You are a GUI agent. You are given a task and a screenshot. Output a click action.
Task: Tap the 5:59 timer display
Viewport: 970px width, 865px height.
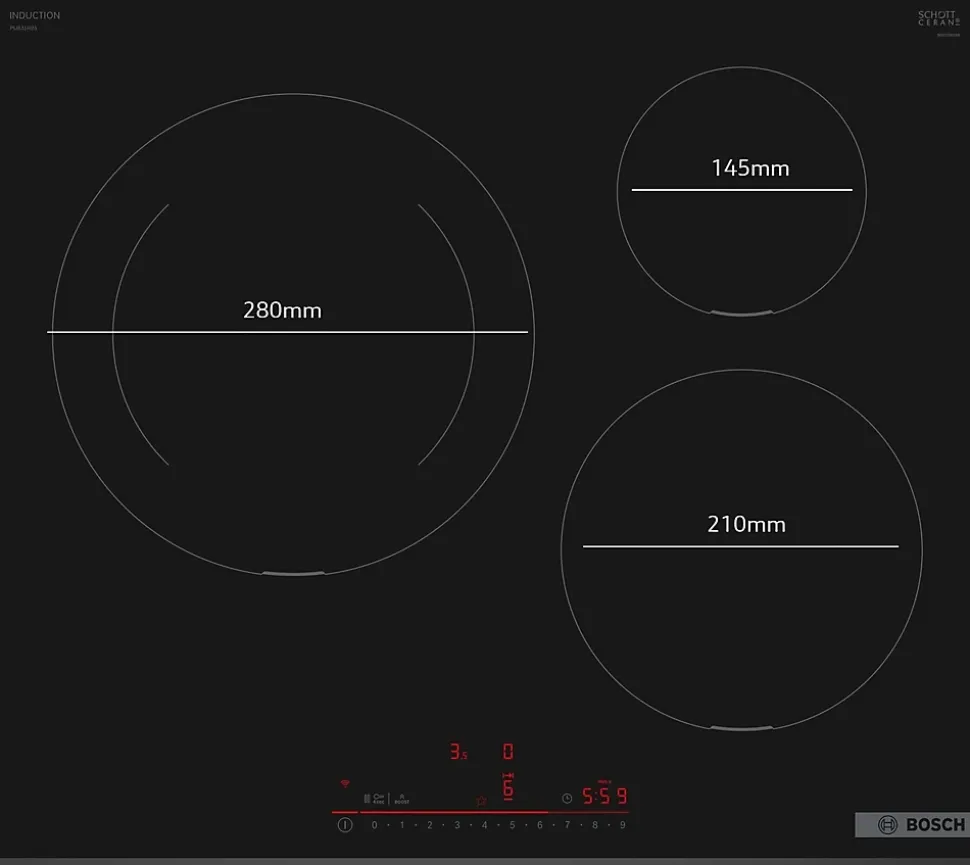click(x=604, y=797)
